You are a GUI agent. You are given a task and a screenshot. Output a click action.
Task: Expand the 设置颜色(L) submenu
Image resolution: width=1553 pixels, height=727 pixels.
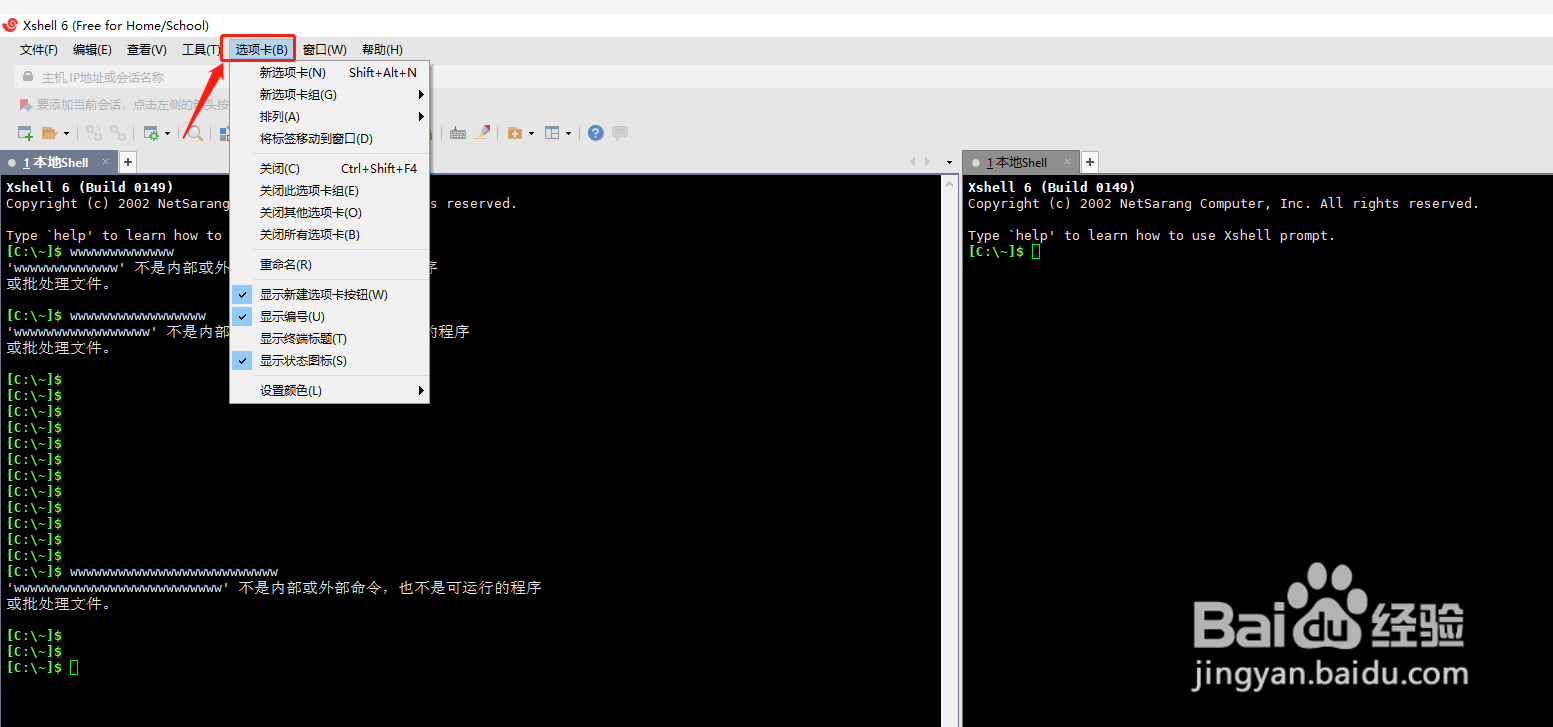coord(329,390)
